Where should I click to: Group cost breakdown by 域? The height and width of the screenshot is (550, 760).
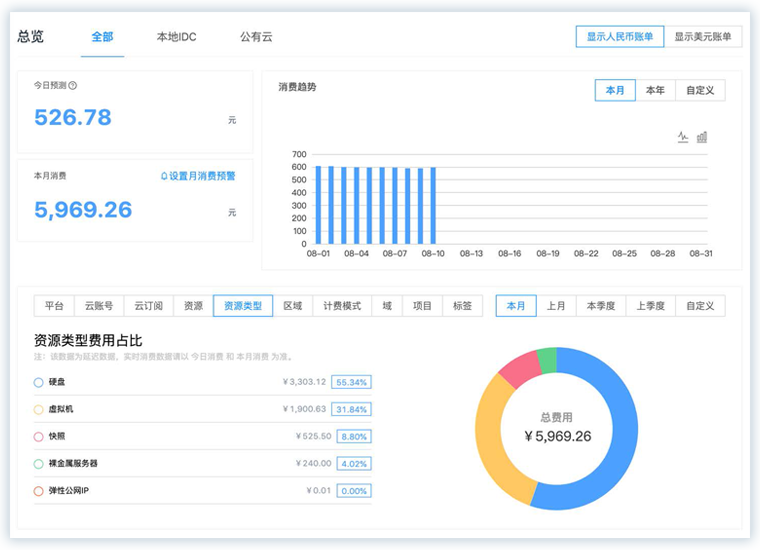click(x=387, y=306)
